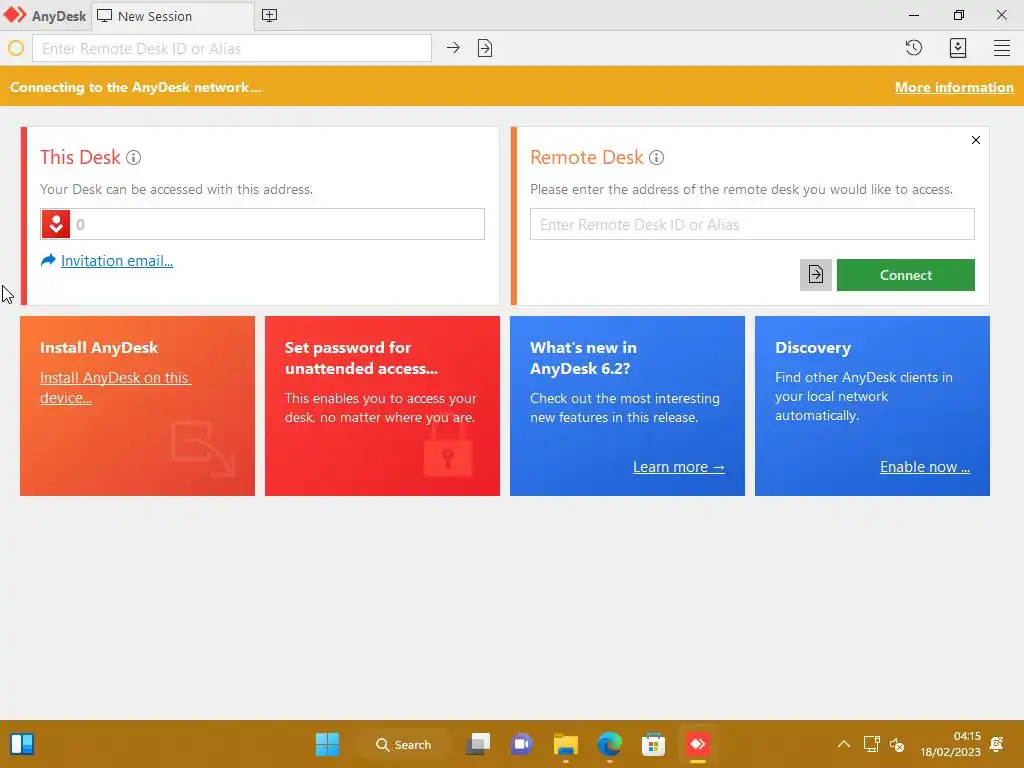
Task: Focus the Remote Desk panel address input
Action: (x=752, y=224)
